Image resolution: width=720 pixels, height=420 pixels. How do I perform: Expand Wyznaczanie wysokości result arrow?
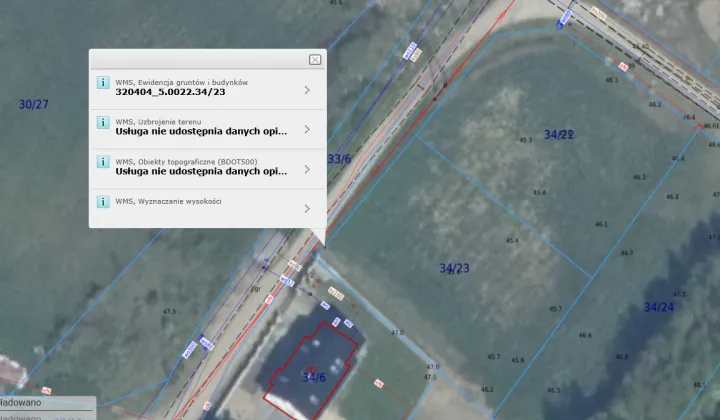[x=307, y=209]
